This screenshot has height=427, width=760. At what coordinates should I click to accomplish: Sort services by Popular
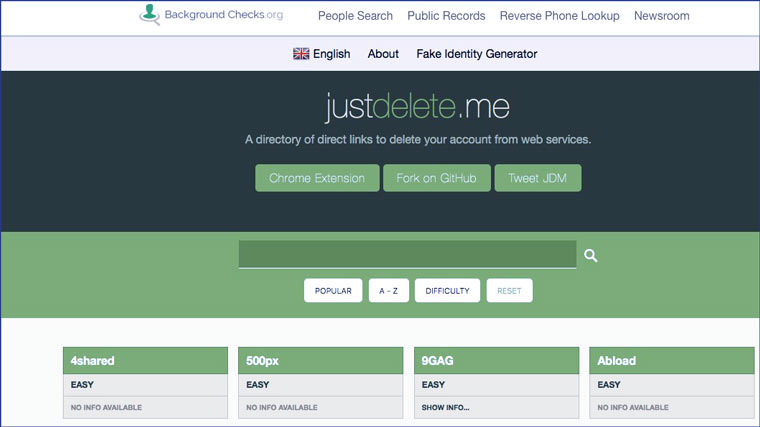tap(333, 290)
